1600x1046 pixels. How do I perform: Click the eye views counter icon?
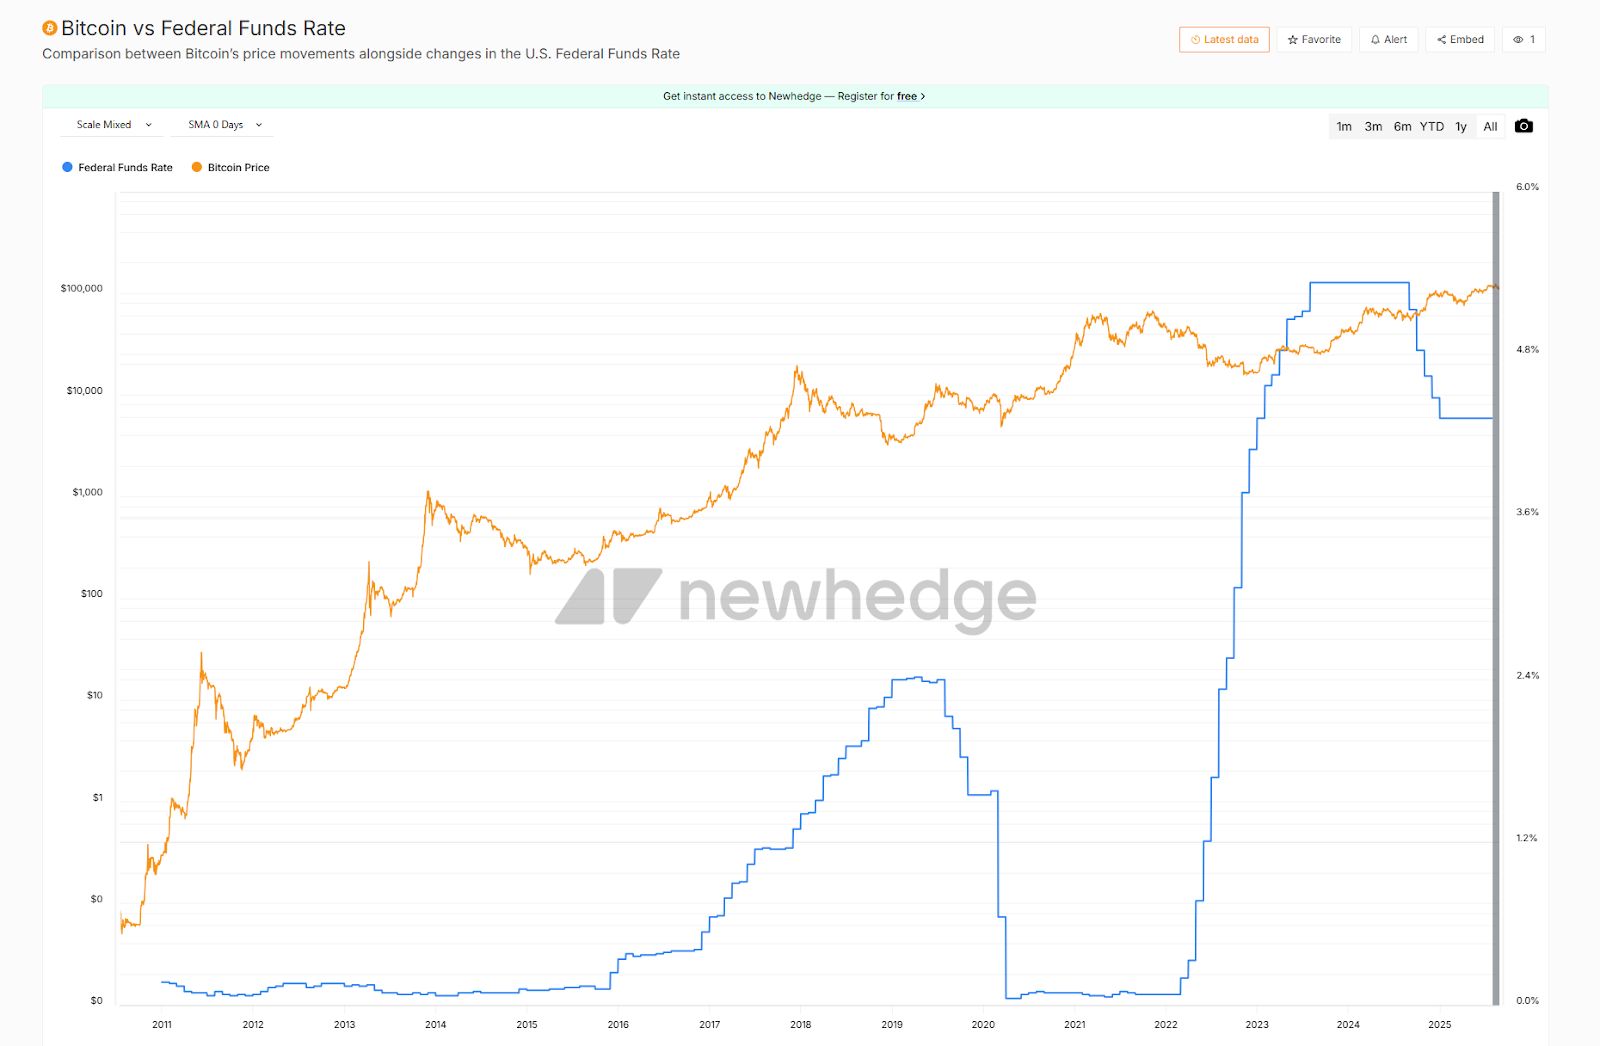click(x=1518, y=40)
